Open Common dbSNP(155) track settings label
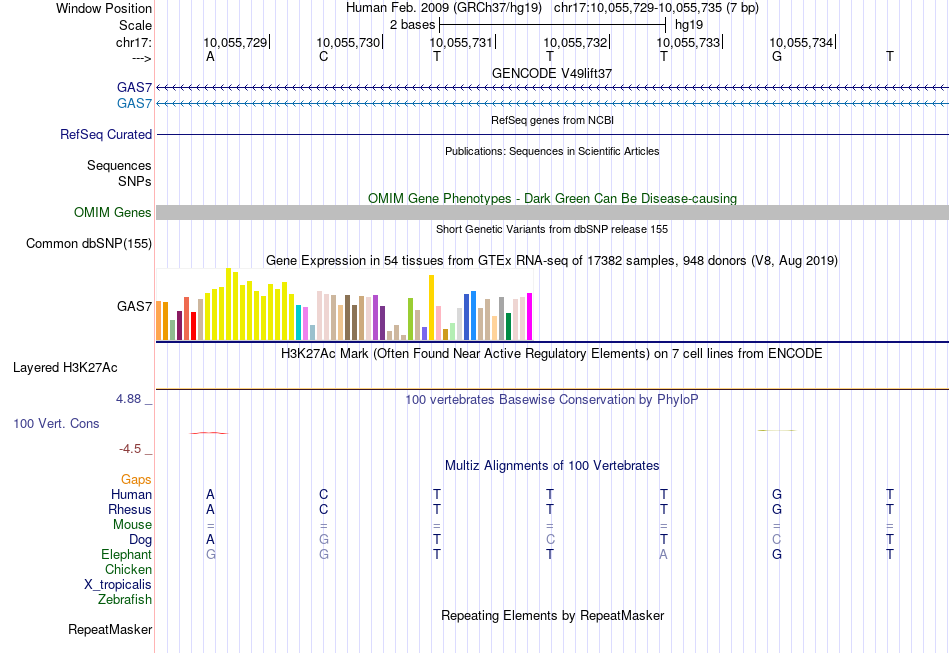950x653 pixels. tap(88, 244)
